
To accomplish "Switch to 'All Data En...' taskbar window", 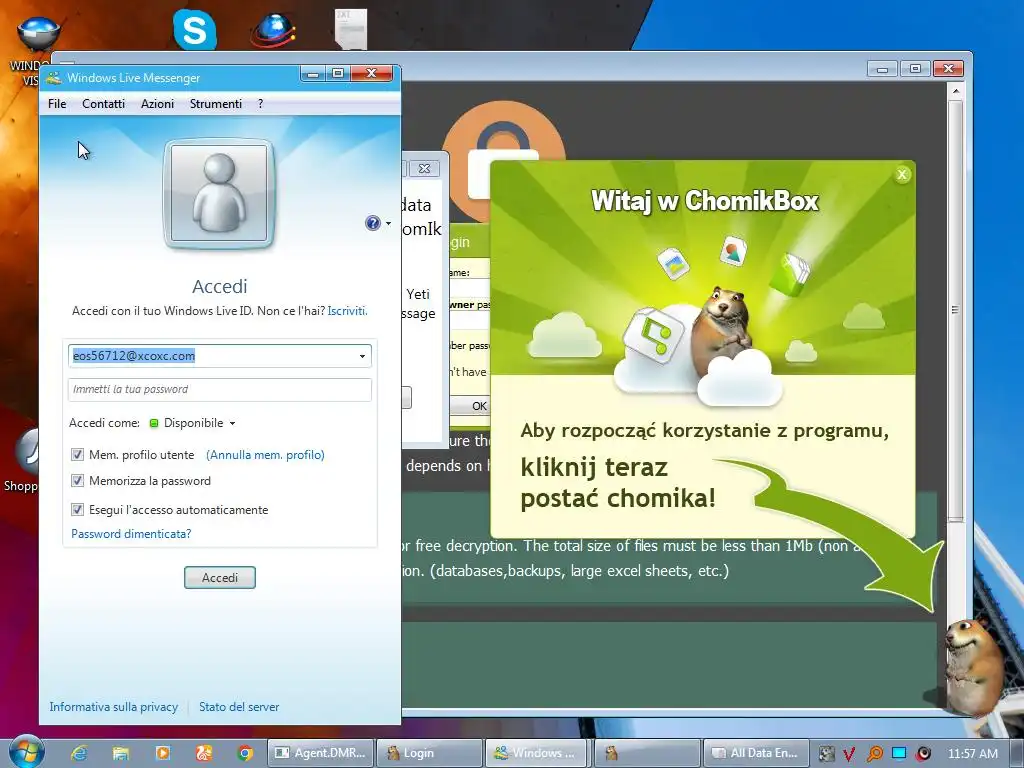I will pyautogui.click(x=756, y=753).
